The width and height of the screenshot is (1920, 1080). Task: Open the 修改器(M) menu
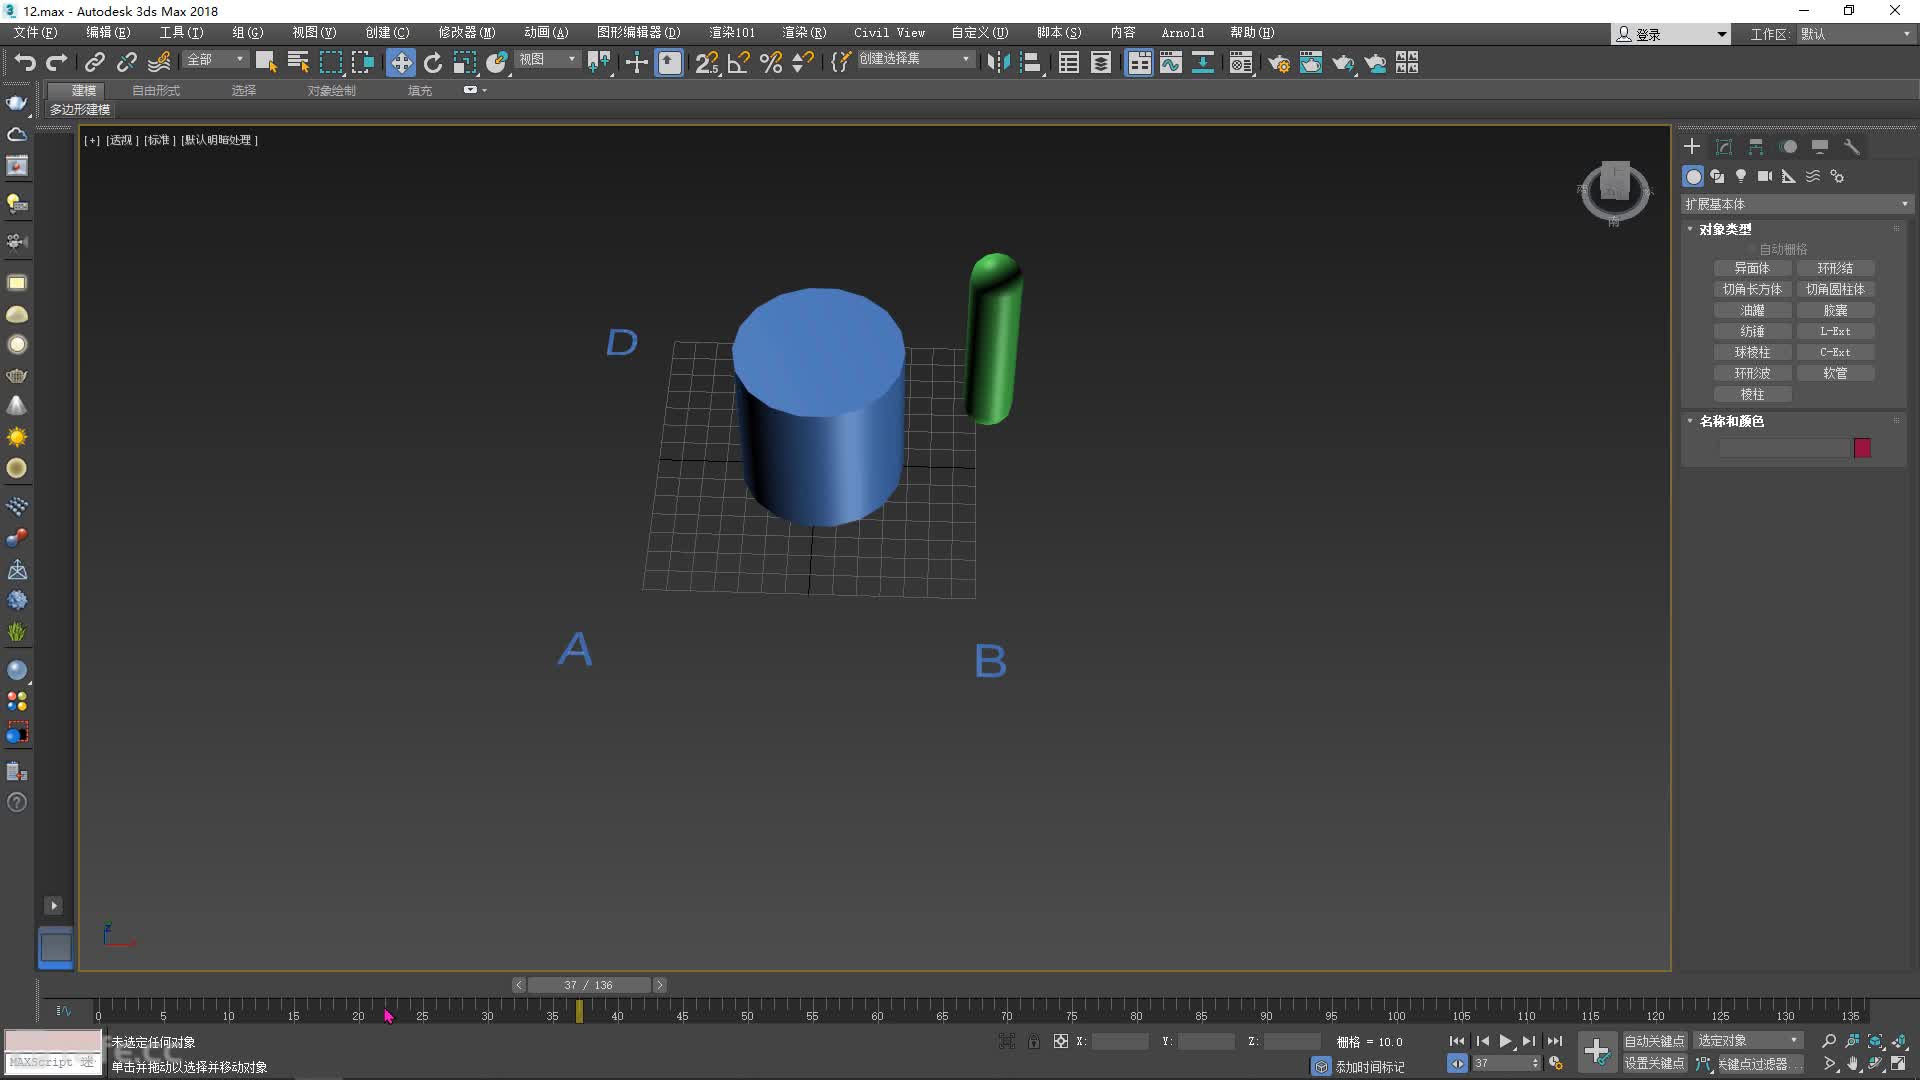pyautogui.click(x=466, y=33)
